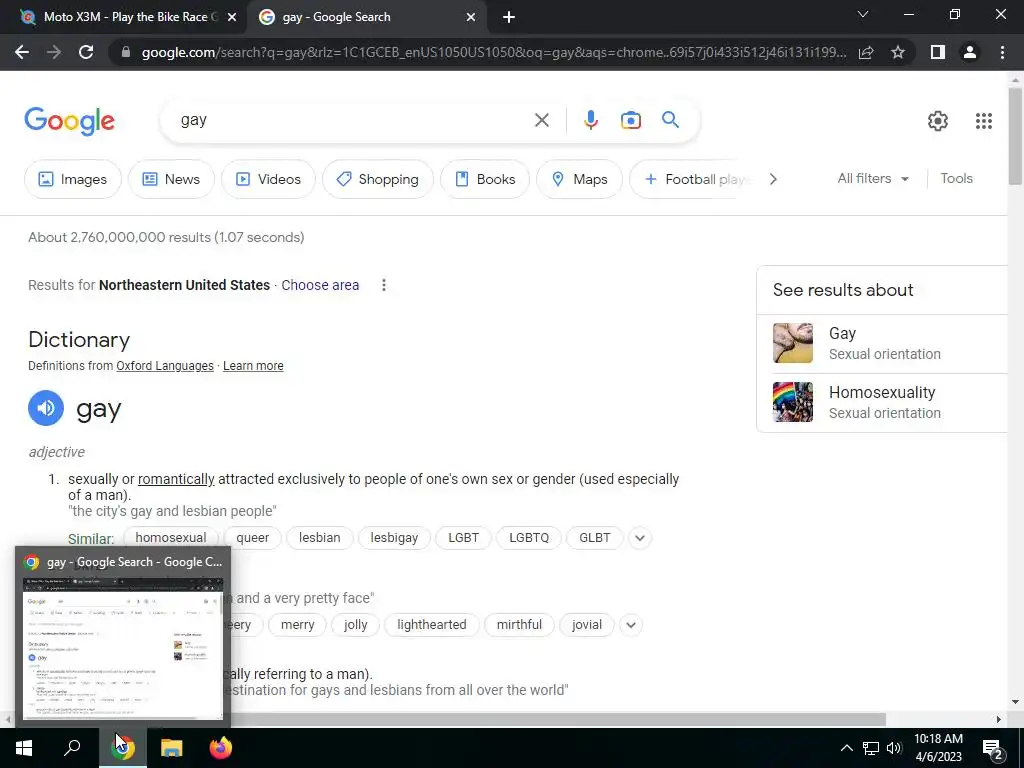
Task: Open the three-dot options beside Choose area
Action: (x=384, y=285)
